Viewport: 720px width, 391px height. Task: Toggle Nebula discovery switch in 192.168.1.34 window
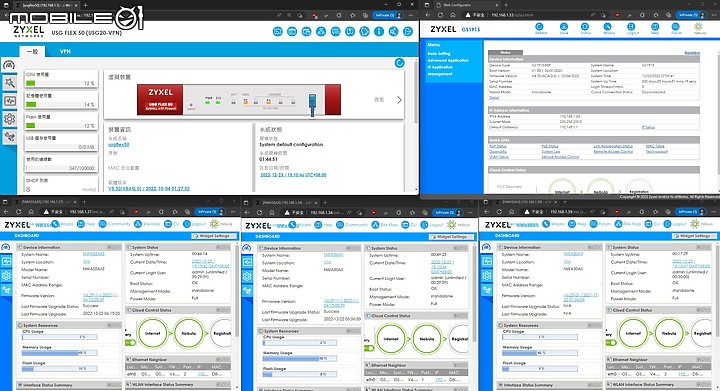[369, 348]
